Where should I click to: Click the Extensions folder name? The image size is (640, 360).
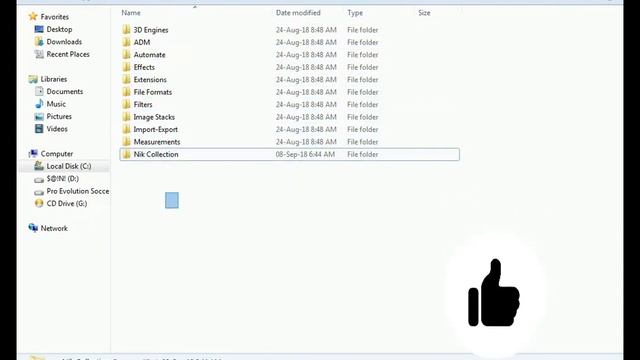tap(150, 80)
